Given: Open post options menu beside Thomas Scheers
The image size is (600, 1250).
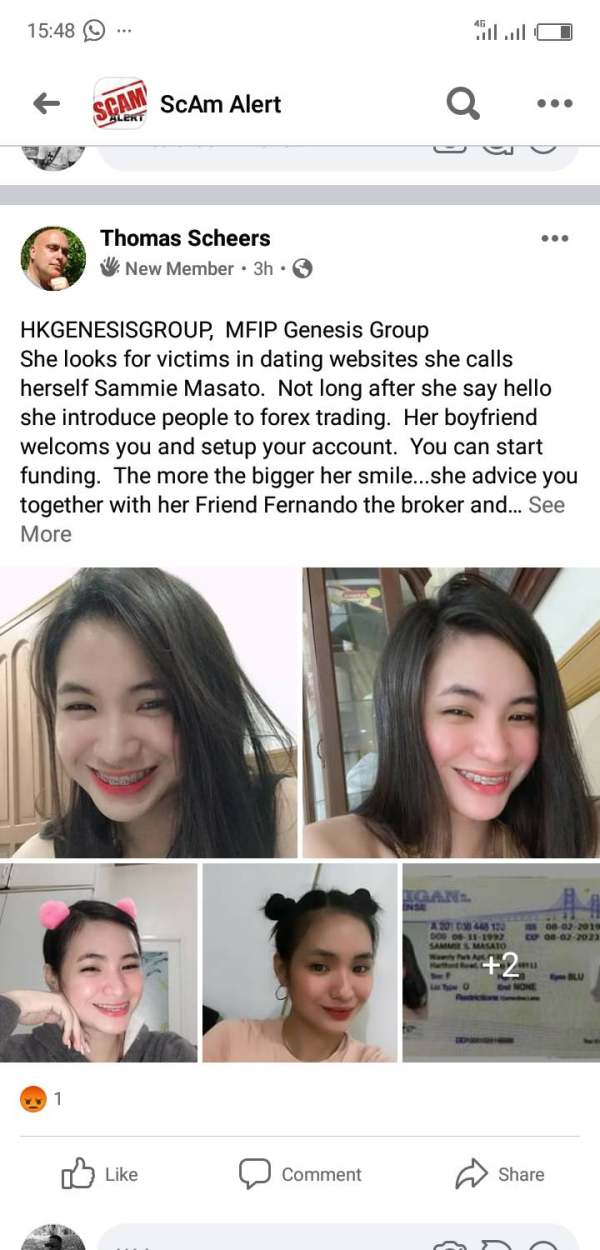Looking at the screenshot, I should (x=554, y=238).
